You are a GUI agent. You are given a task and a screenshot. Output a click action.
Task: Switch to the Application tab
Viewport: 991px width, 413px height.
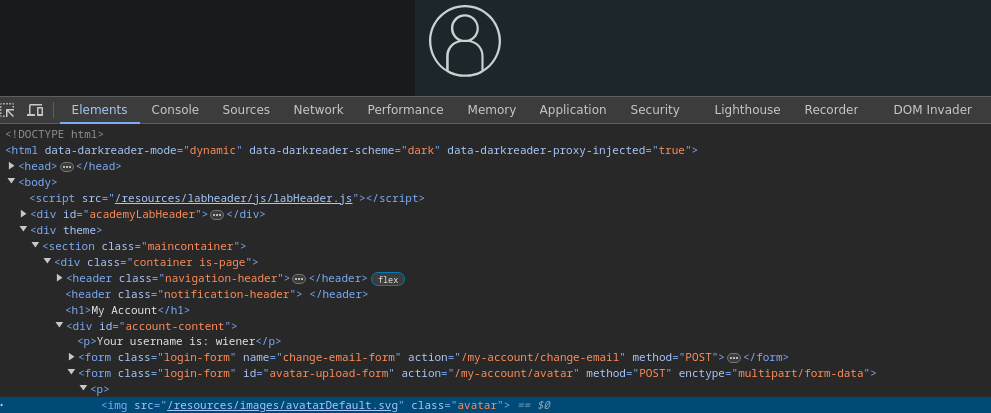click(573, 110)
